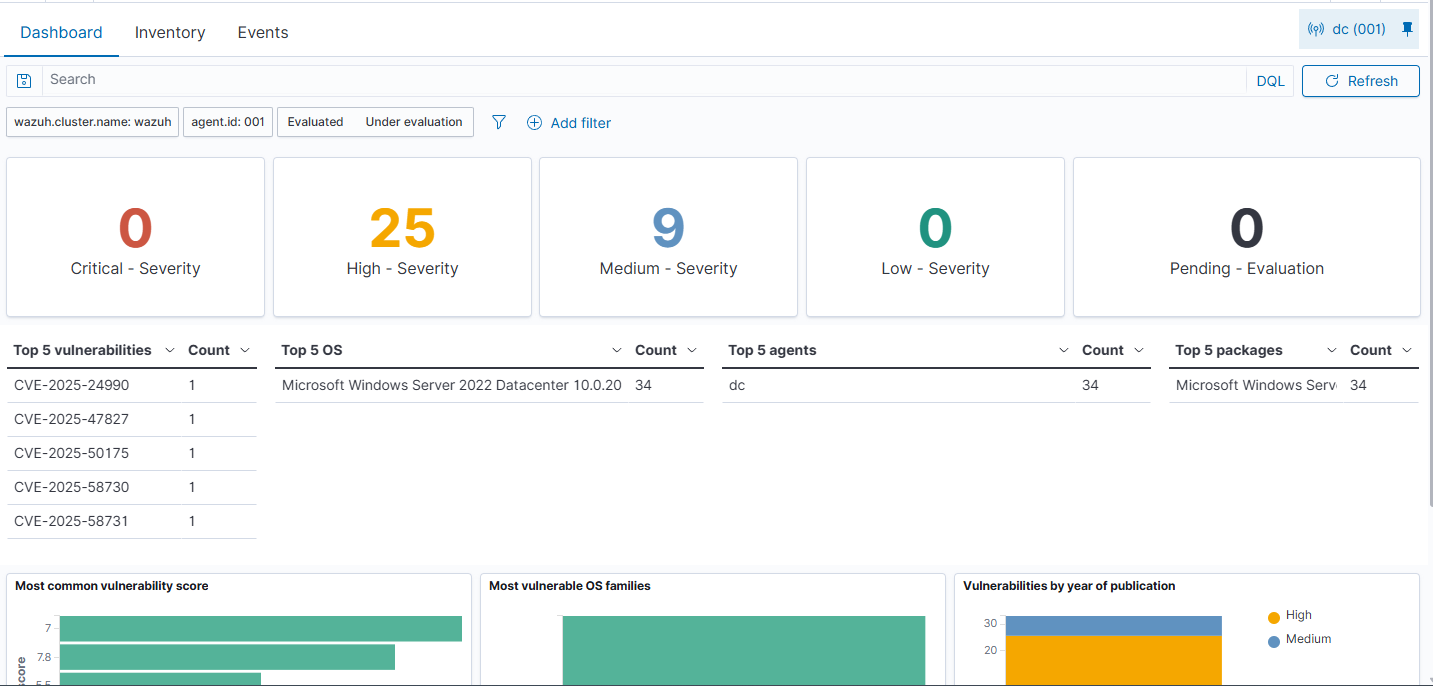Open the Events tab
Viewport: 1433px width, 686px height.
click(x=263, y=32)
